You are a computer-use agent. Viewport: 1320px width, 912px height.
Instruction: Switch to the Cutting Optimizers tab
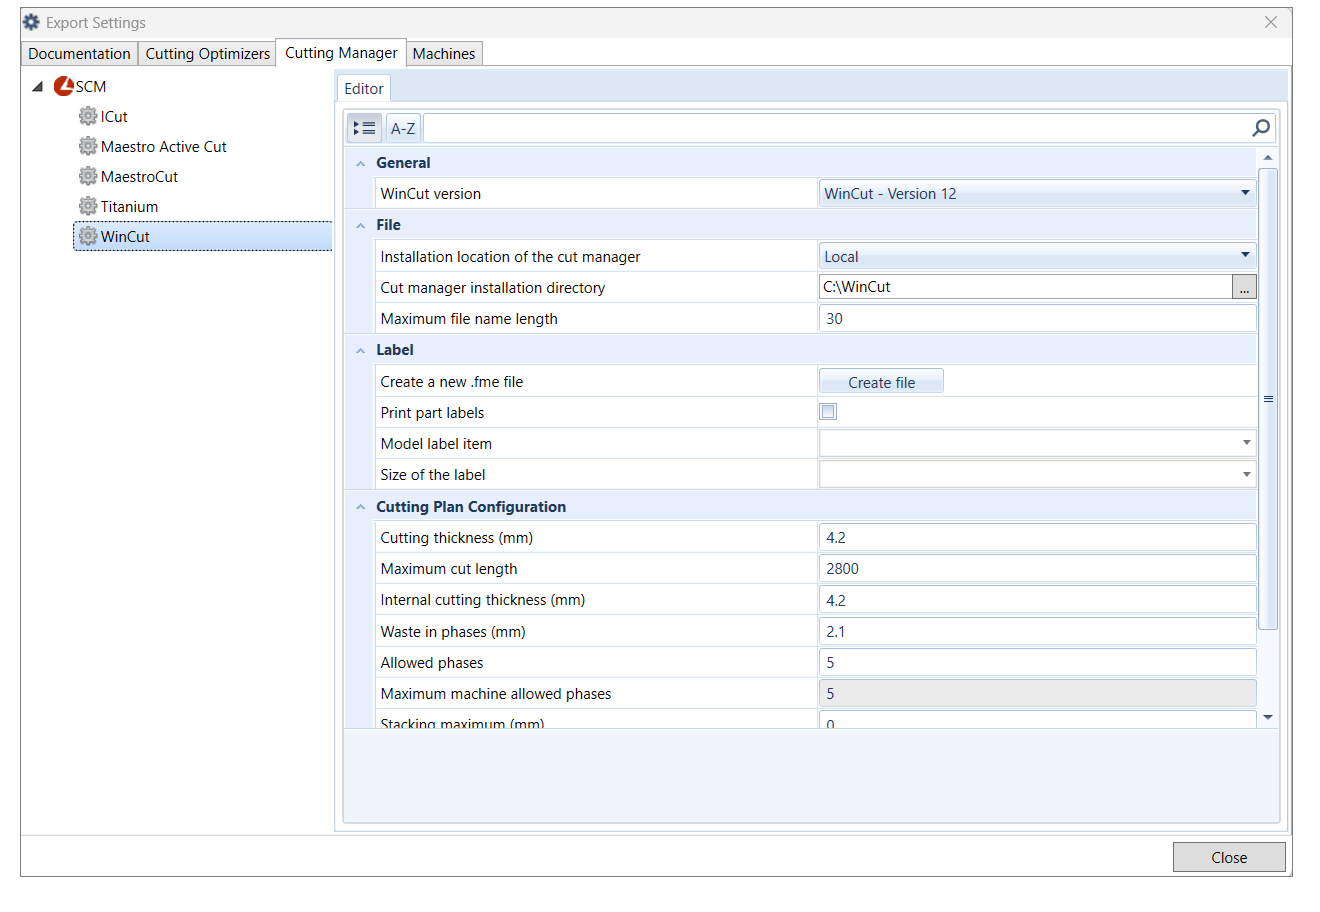click(x=207, y=53)
